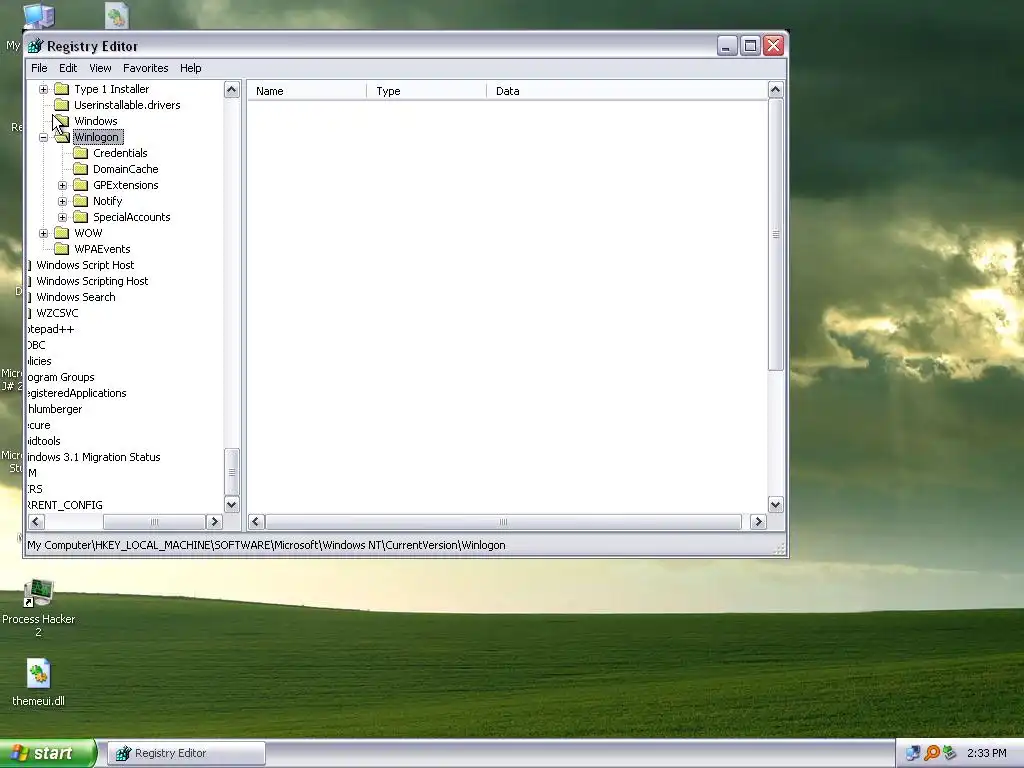Viewport: 1024px width, 768px height.
Task: Minimize the Registry Editor window
Action: (727, 46)
